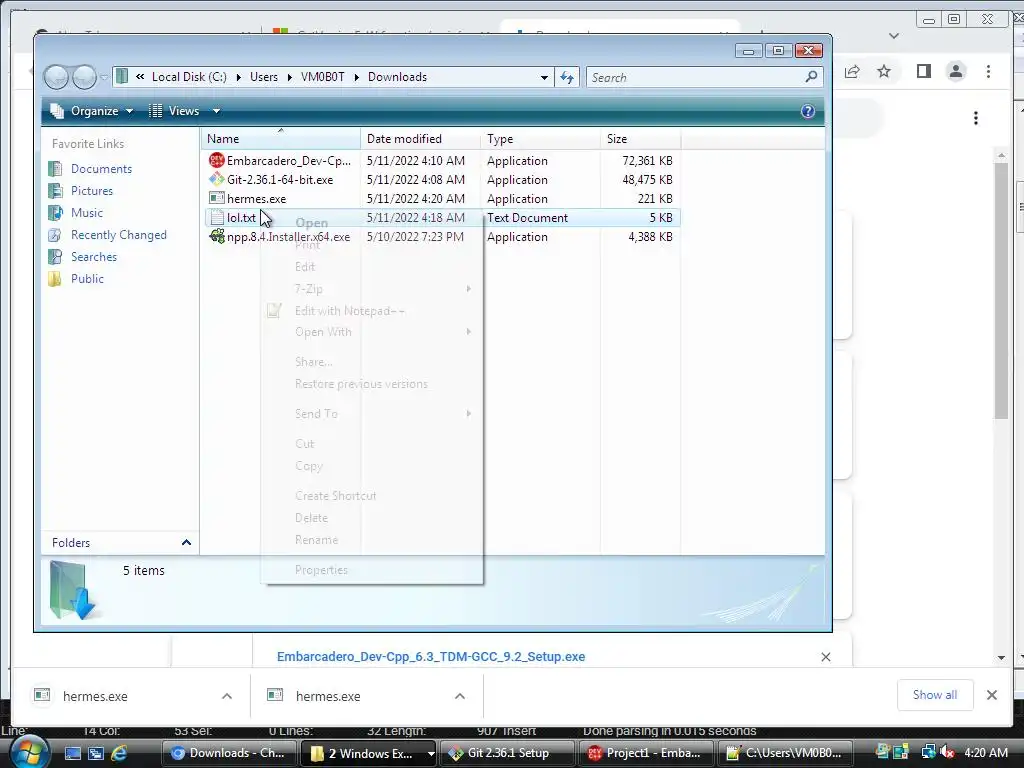This screenshot has height=768, width=1024.
Task: Click the npp.8.4.Installer.x64.exe file icon
Action: pyautogui.click(x=216, y=236)
